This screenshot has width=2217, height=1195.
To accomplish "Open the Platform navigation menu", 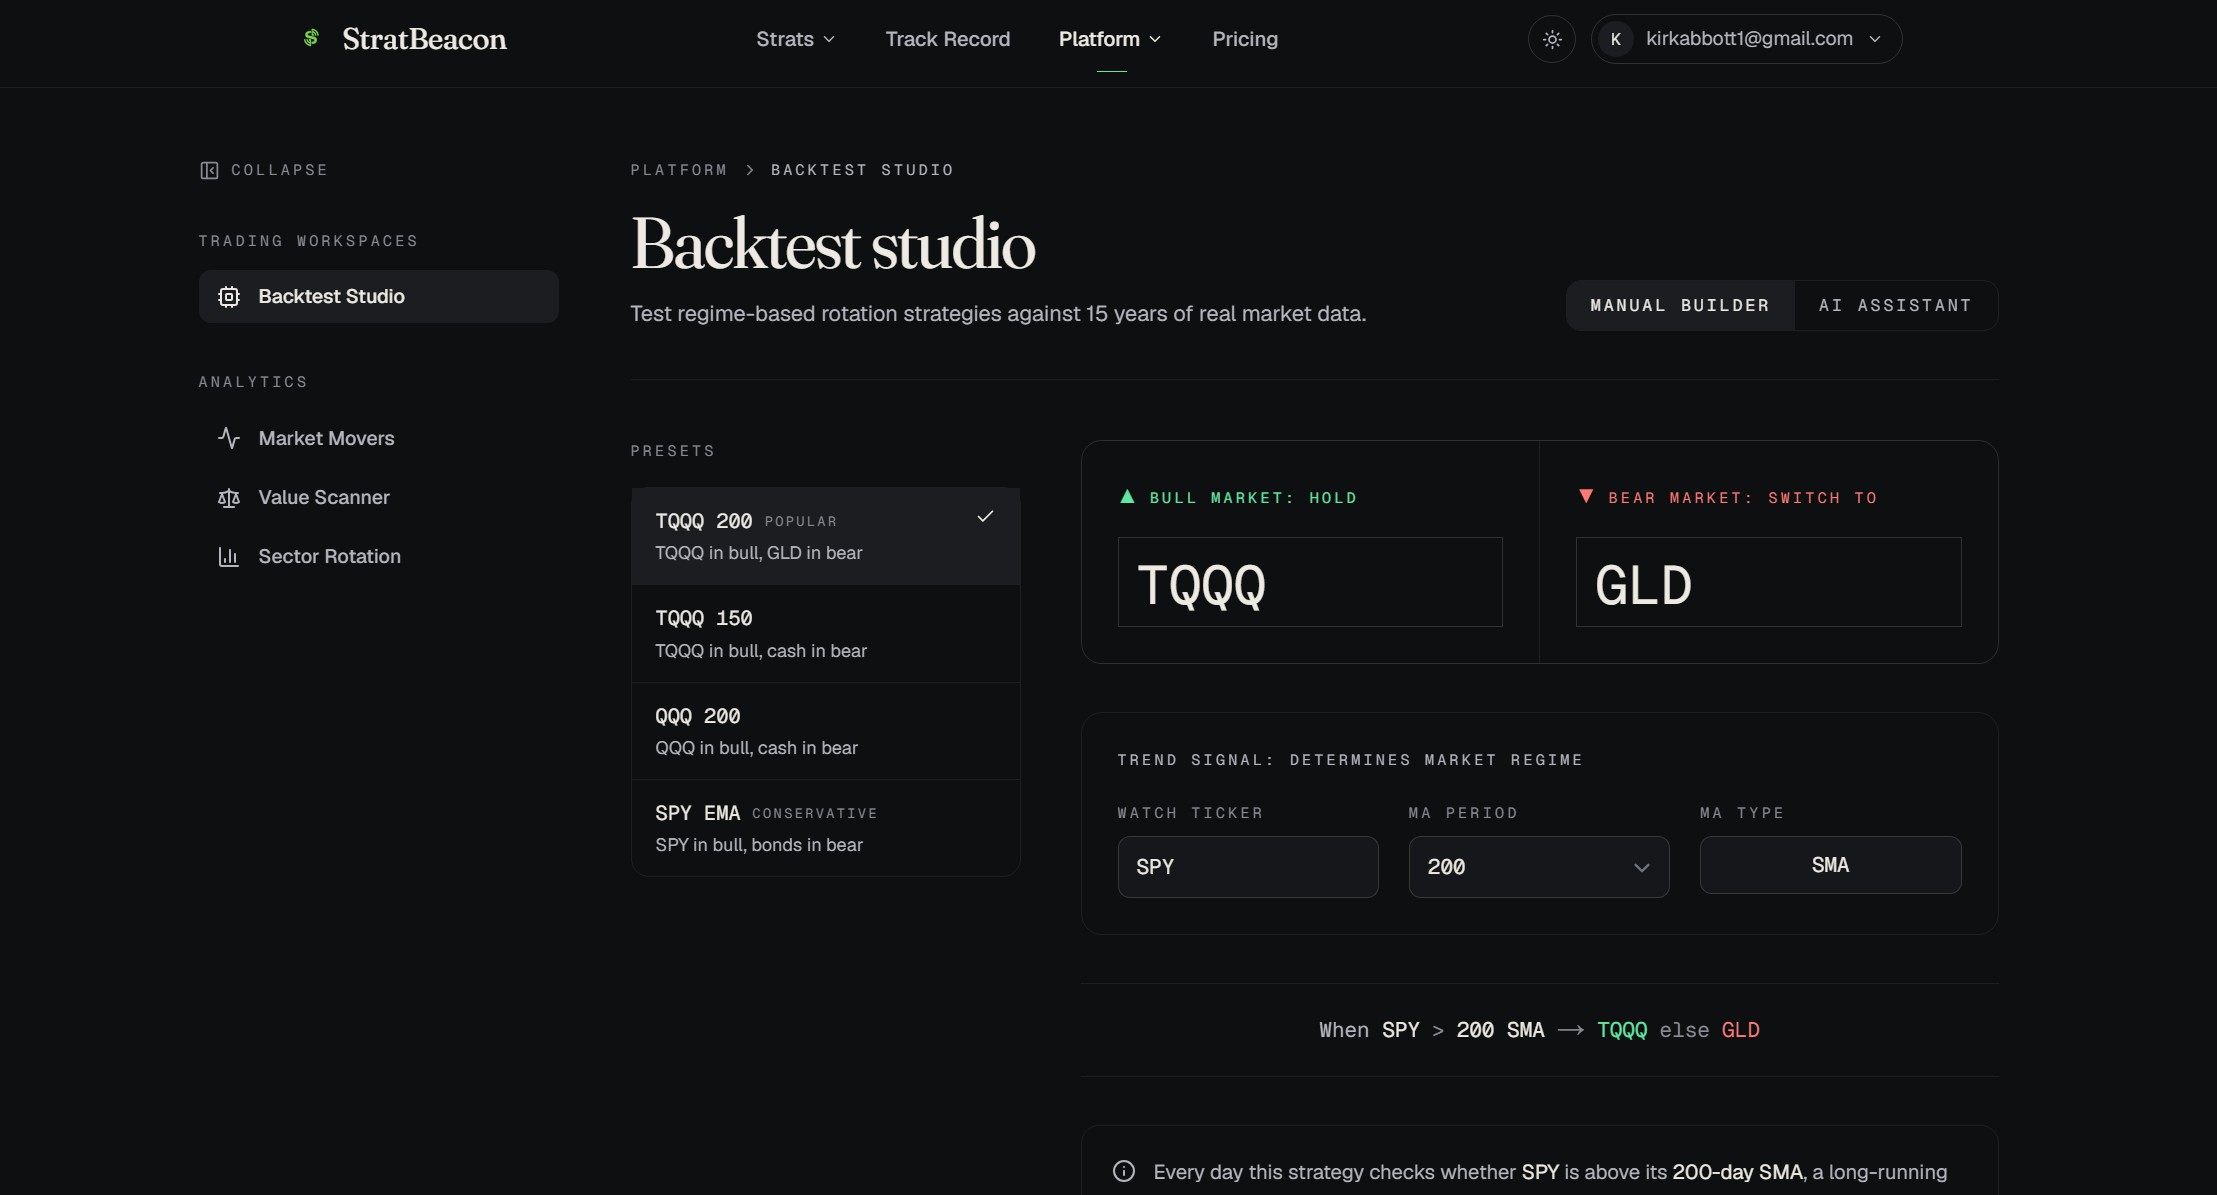I will 1110,39.
